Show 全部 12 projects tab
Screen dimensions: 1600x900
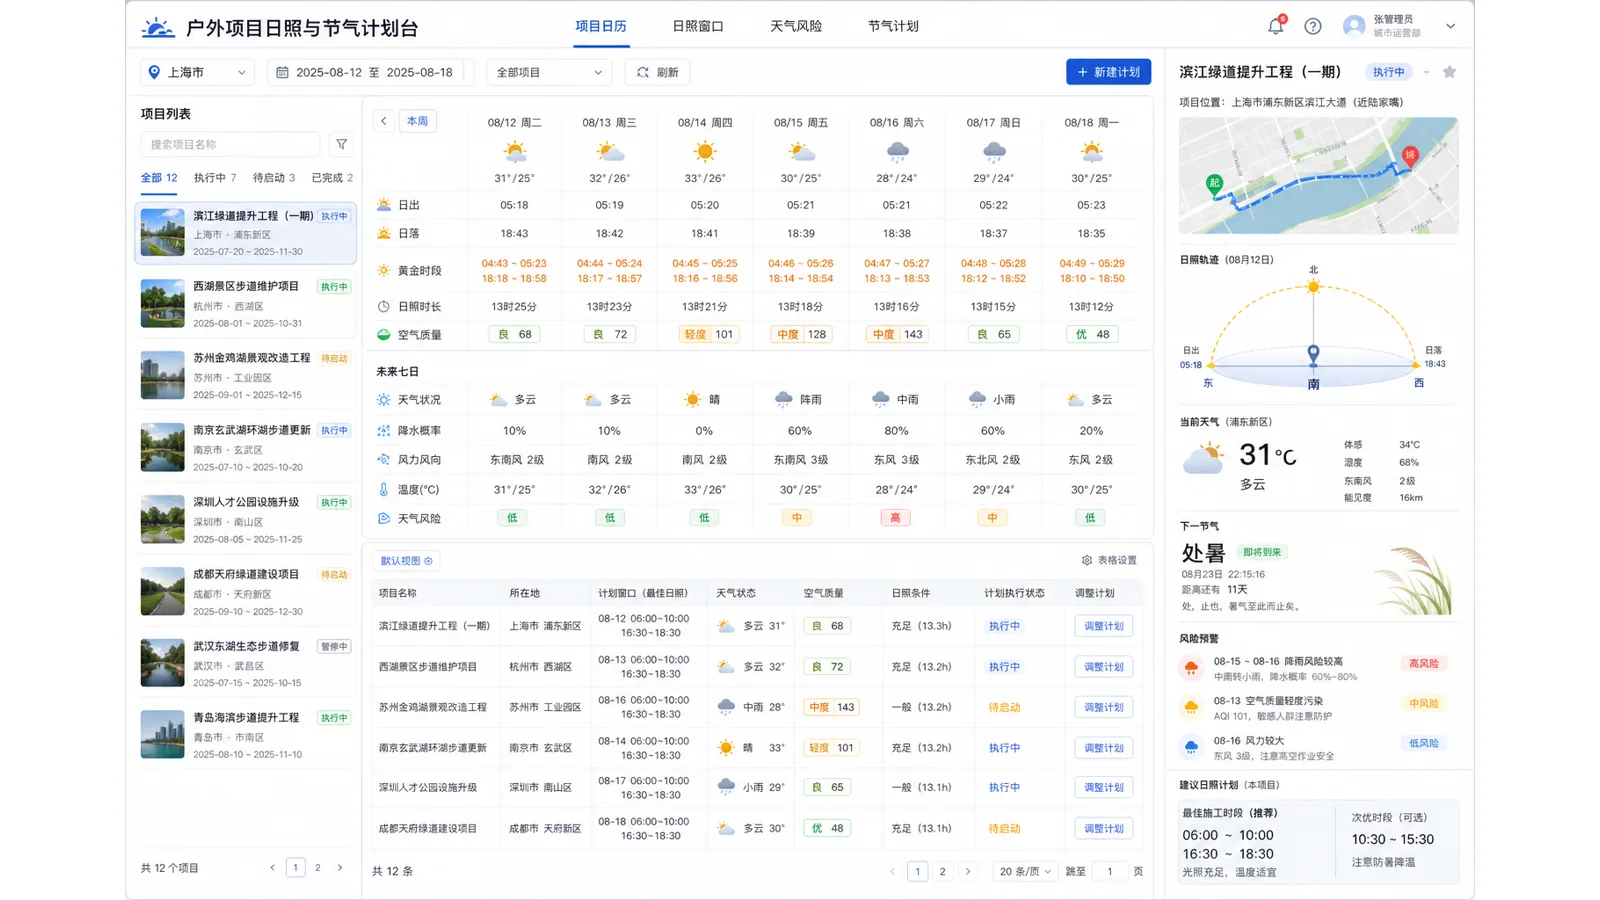(x=159, y=178)
